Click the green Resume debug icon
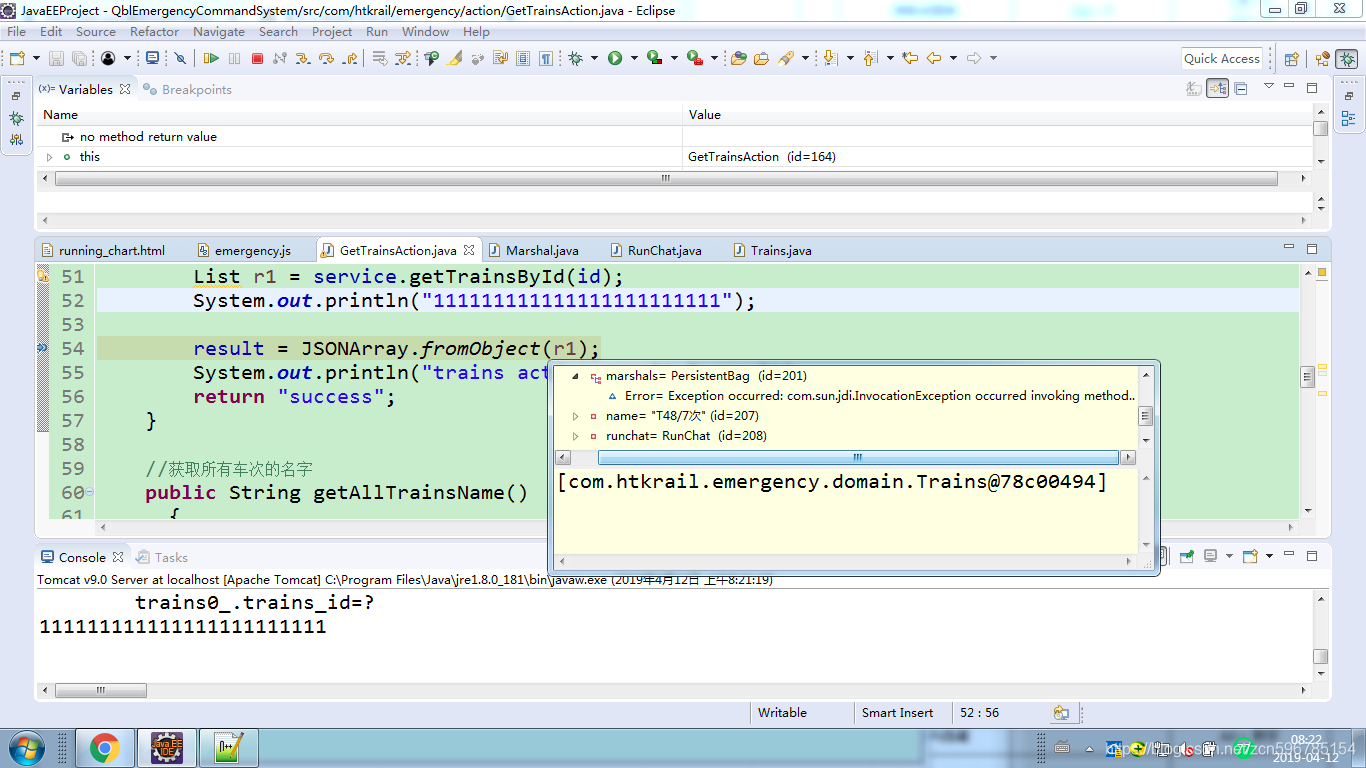The image size is (1366, 768). tap(212, 58)
